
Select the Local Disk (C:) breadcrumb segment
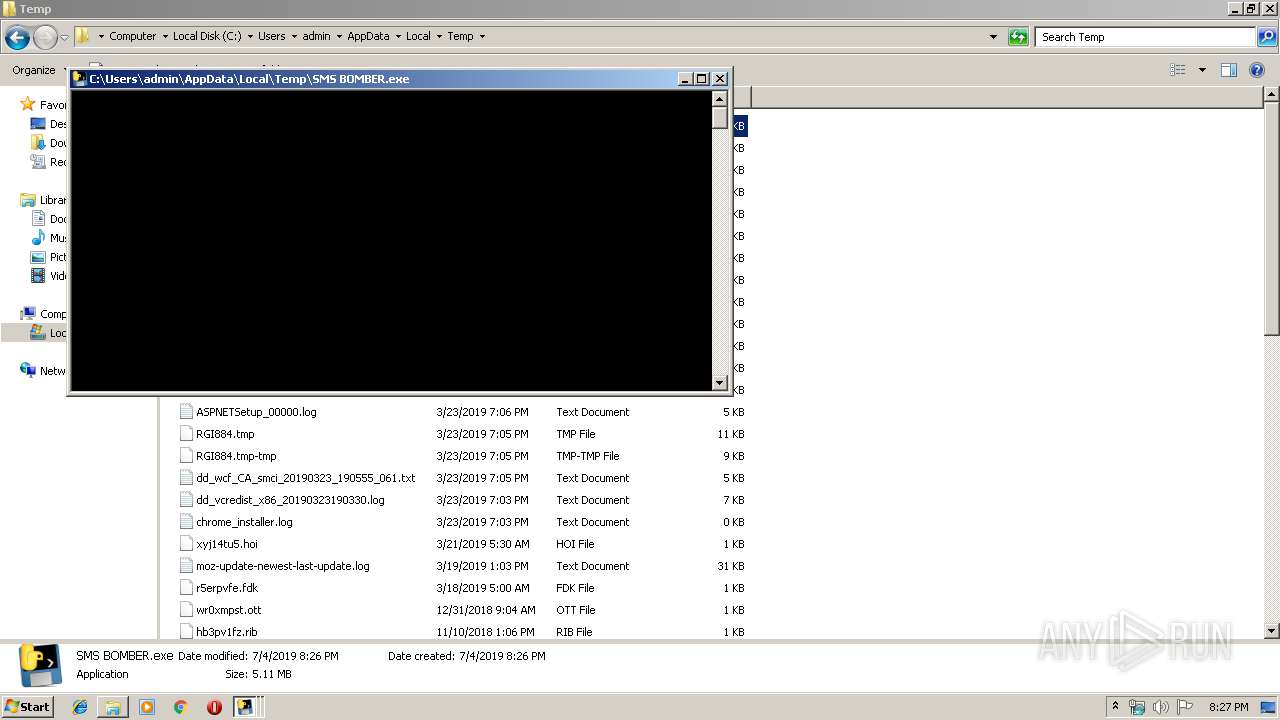point(208,36)
